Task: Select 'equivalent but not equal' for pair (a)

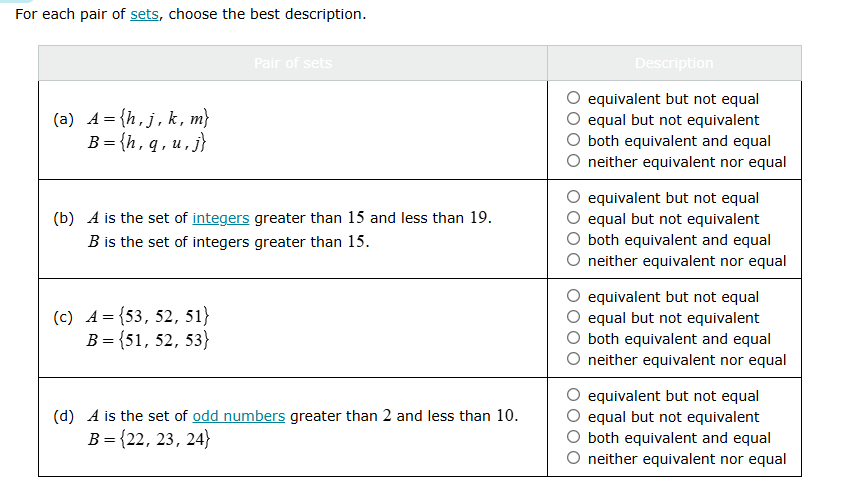Action: coord(574,99)
